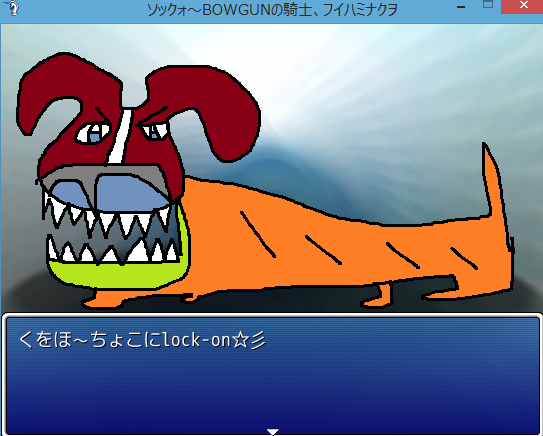Advance dialogue via the white continue arrow
This screenshot has height=436, width=543.
273,431
